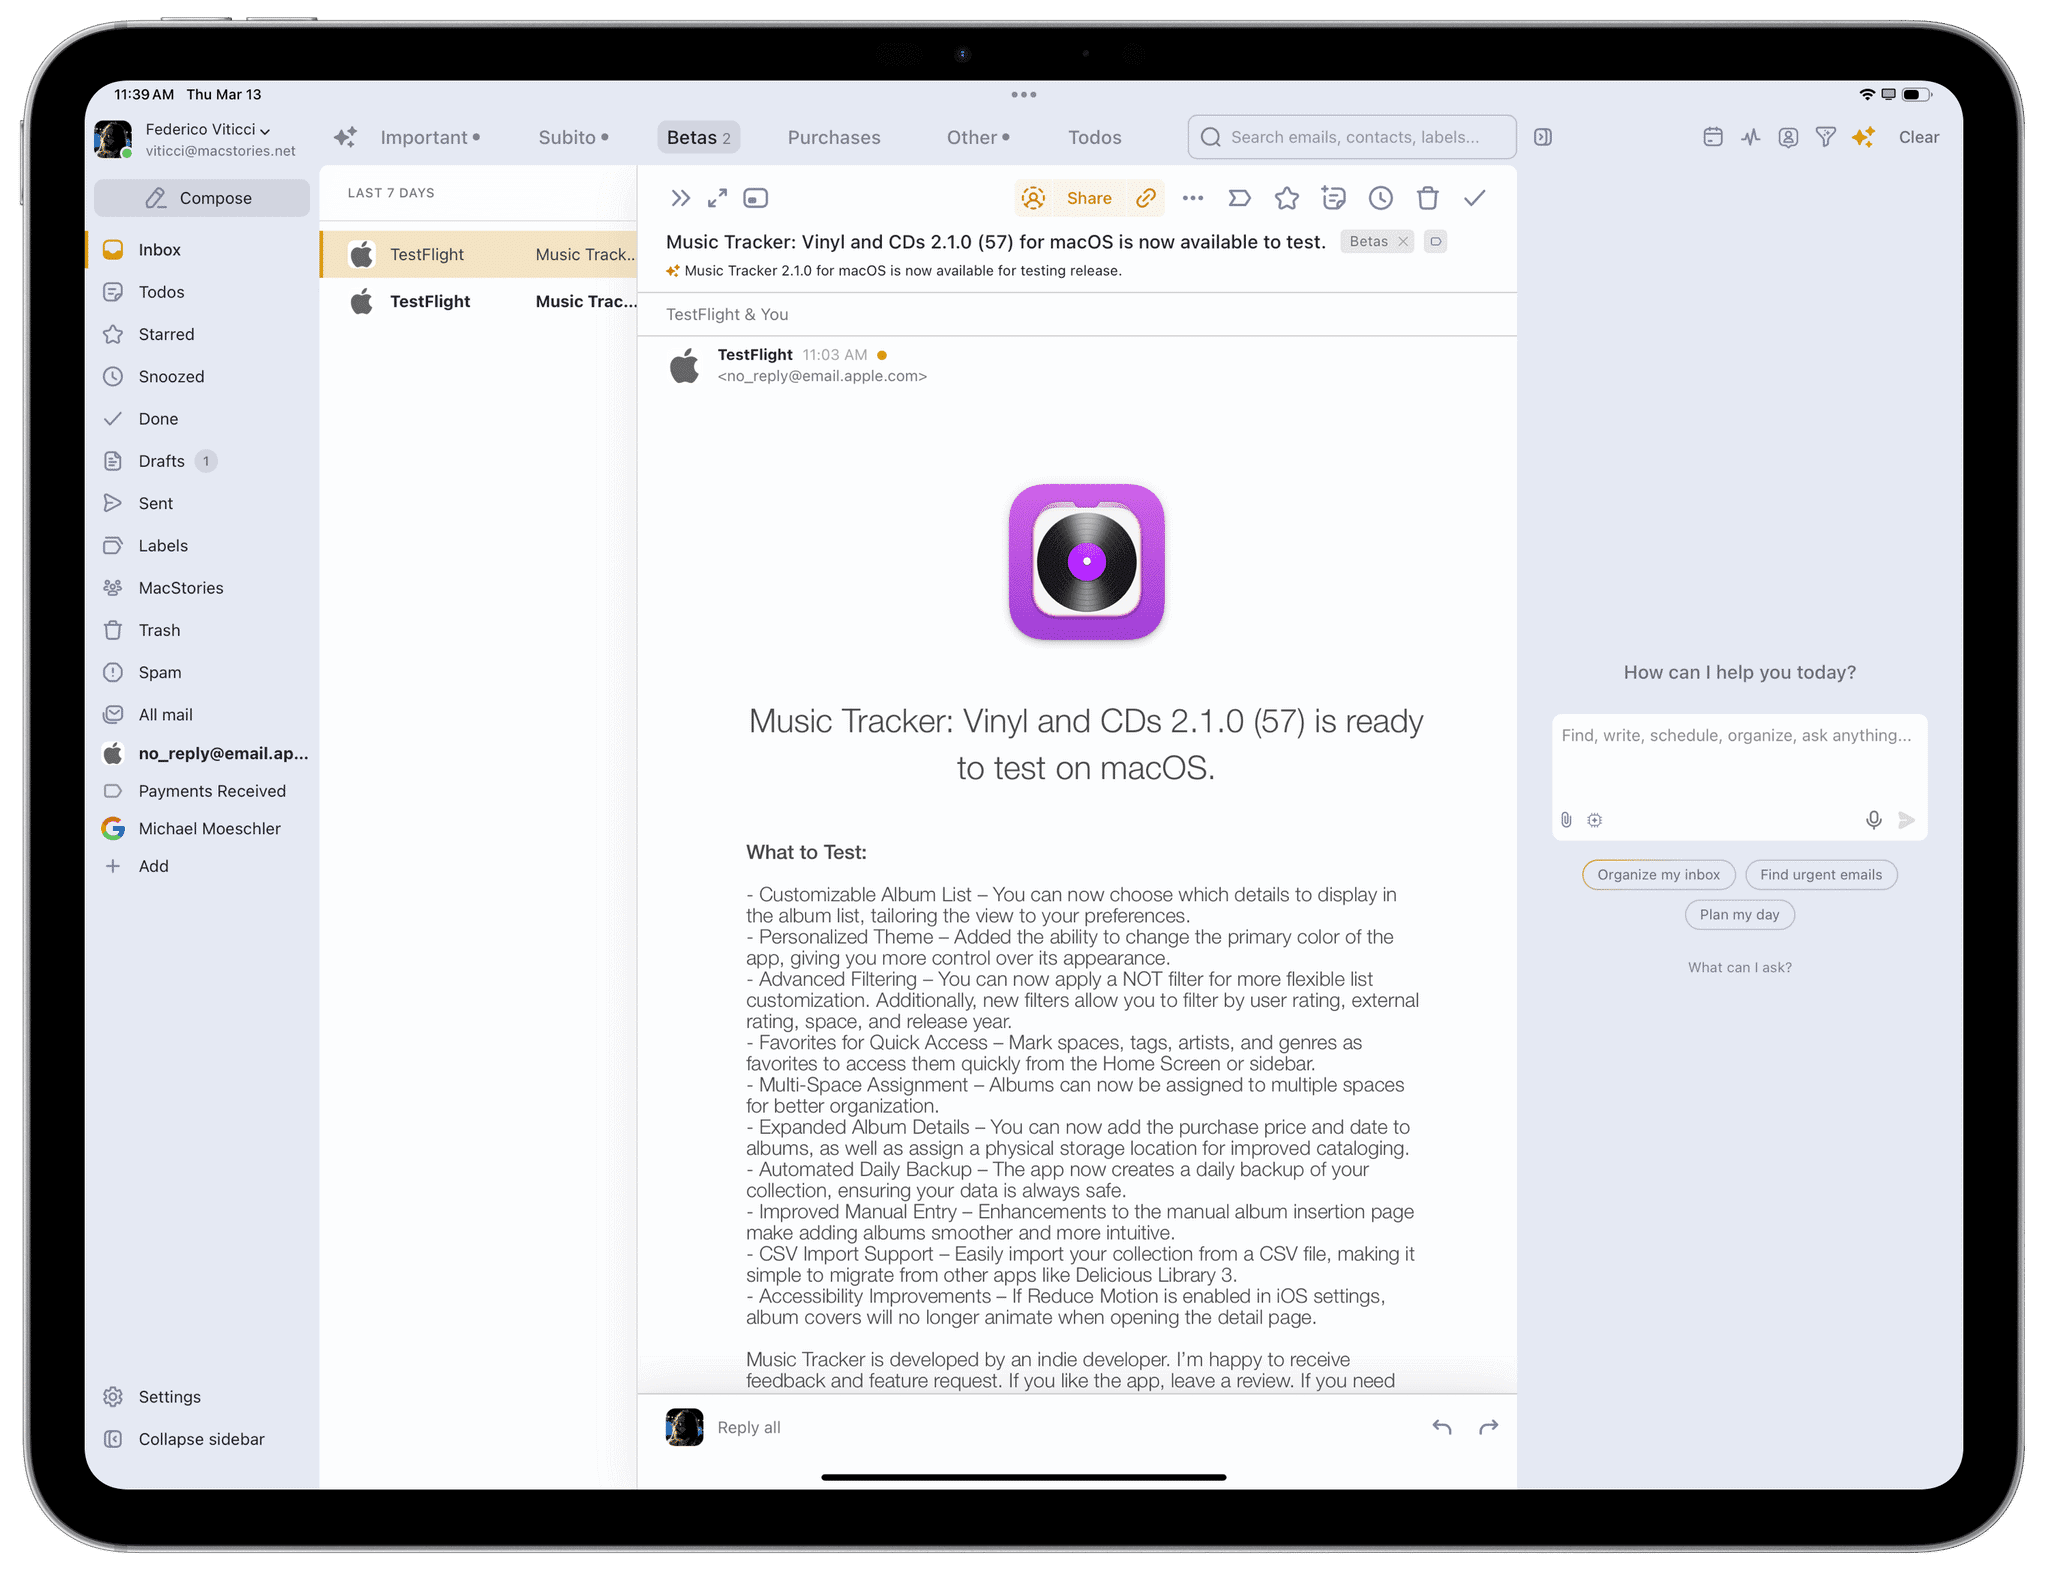
Task: Open Labels in the sidebar
Action: [202, 546]
